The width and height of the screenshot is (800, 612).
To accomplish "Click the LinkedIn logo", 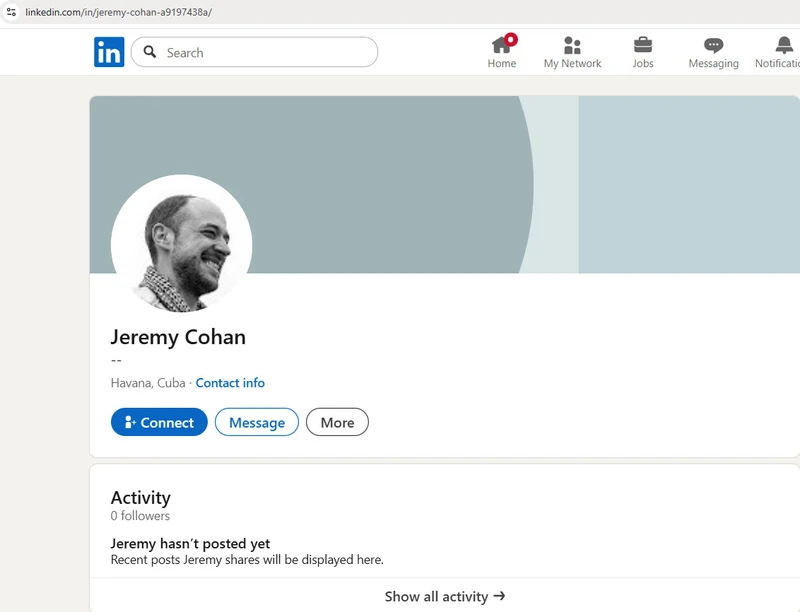I will point(109,52).
